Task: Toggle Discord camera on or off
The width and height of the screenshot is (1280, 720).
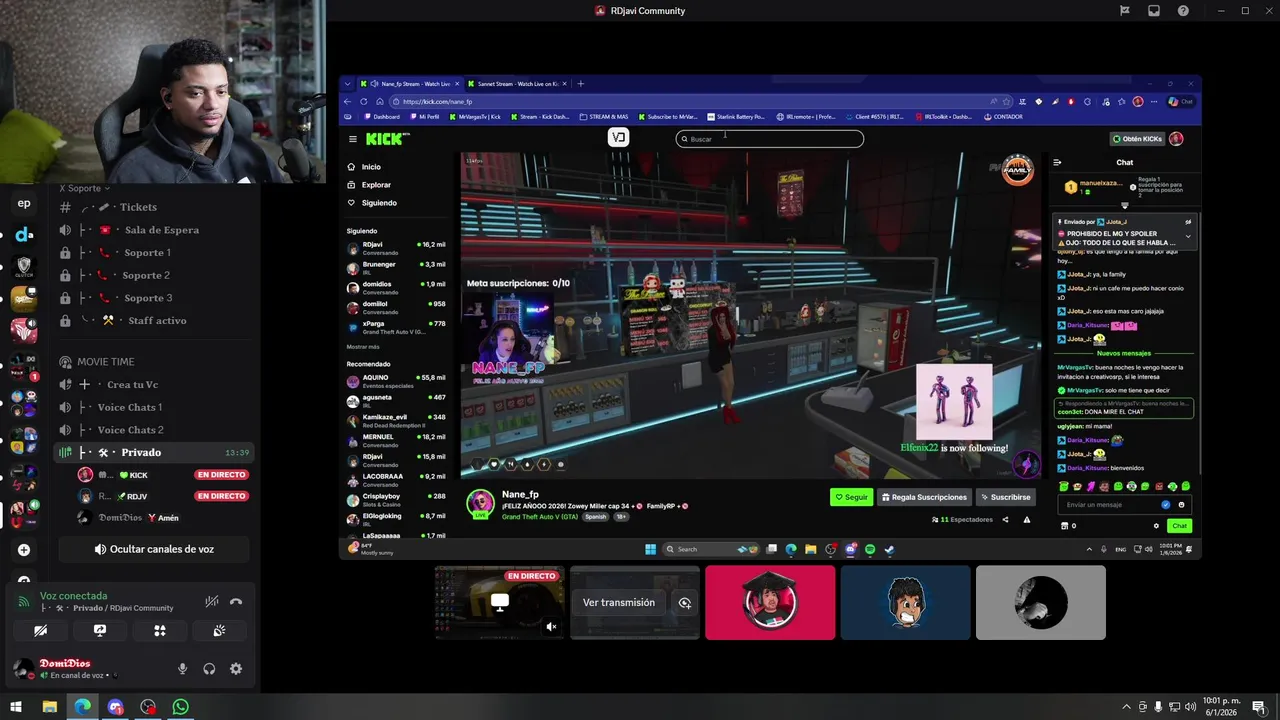Action: 40,631
